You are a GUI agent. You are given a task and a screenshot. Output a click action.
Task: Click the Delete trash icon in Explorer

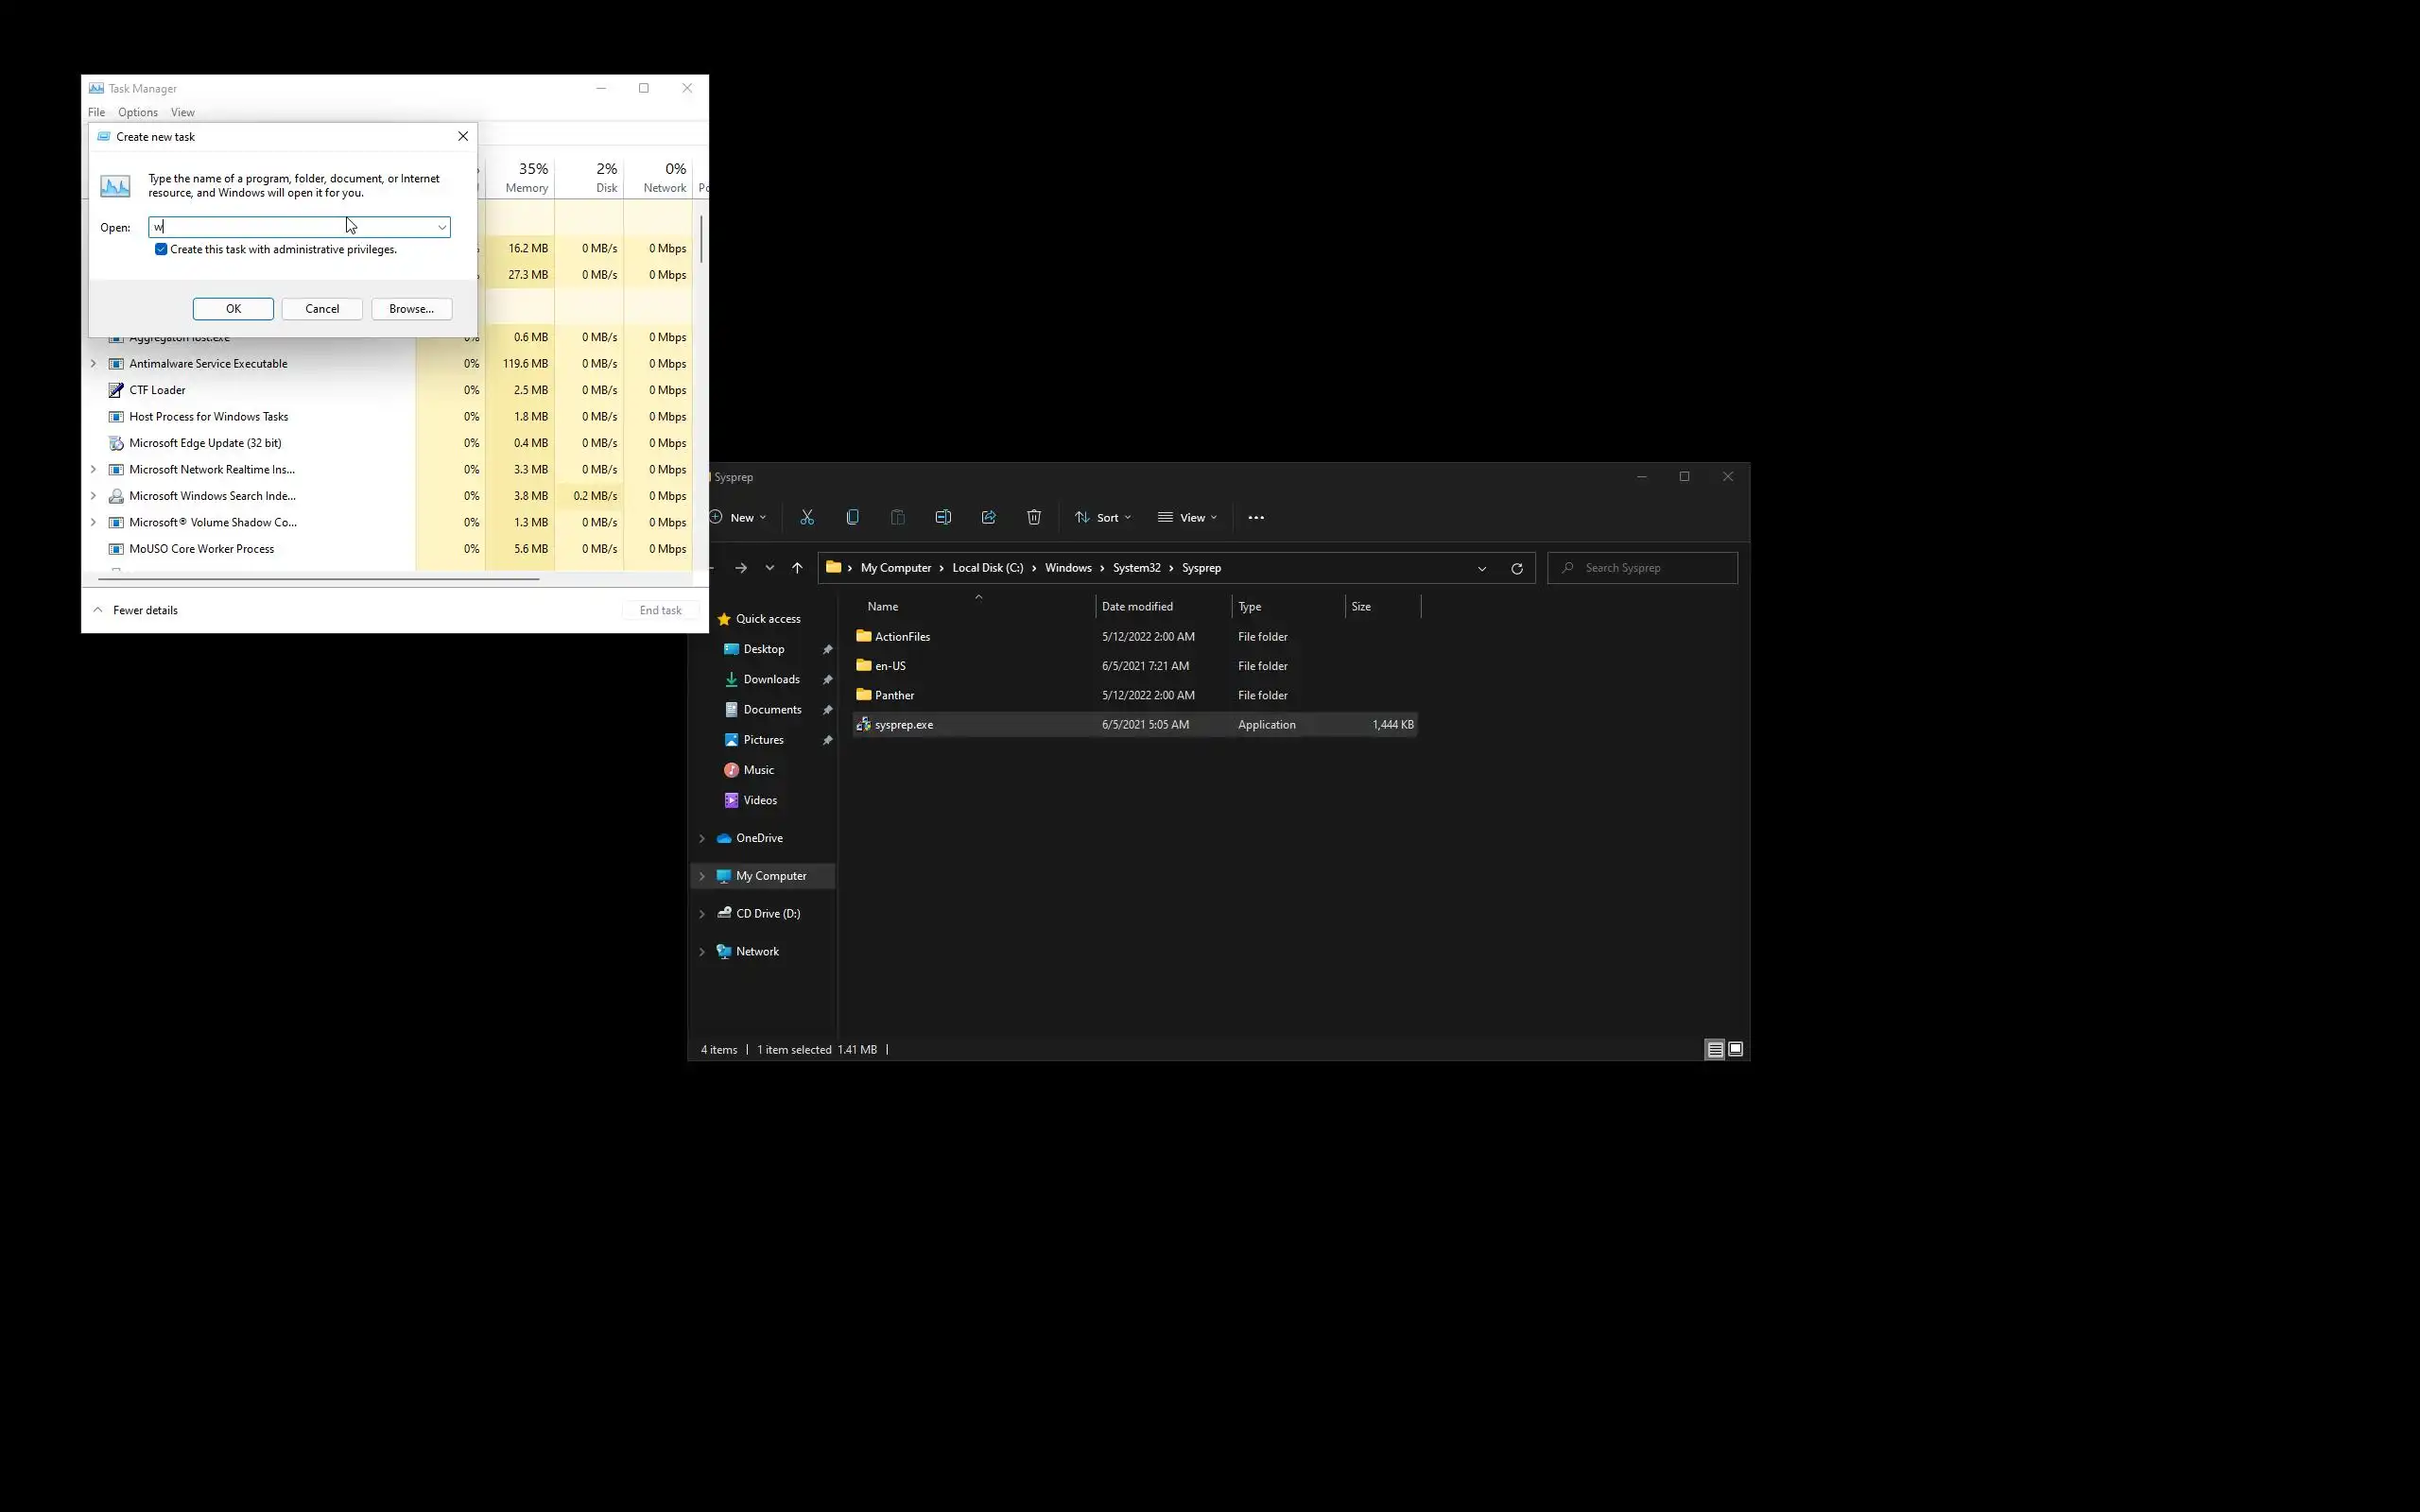click(x=1034, y=517)
